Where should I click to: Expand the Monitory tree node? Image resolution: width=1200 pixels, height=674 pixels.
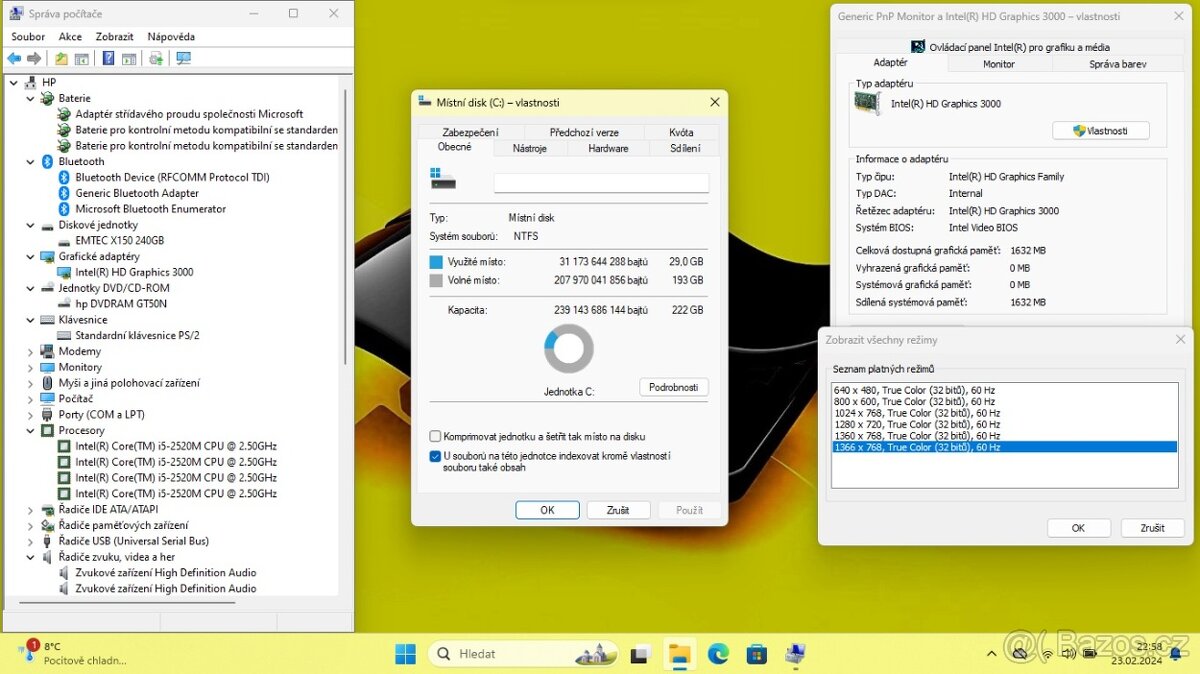(29, 367)
